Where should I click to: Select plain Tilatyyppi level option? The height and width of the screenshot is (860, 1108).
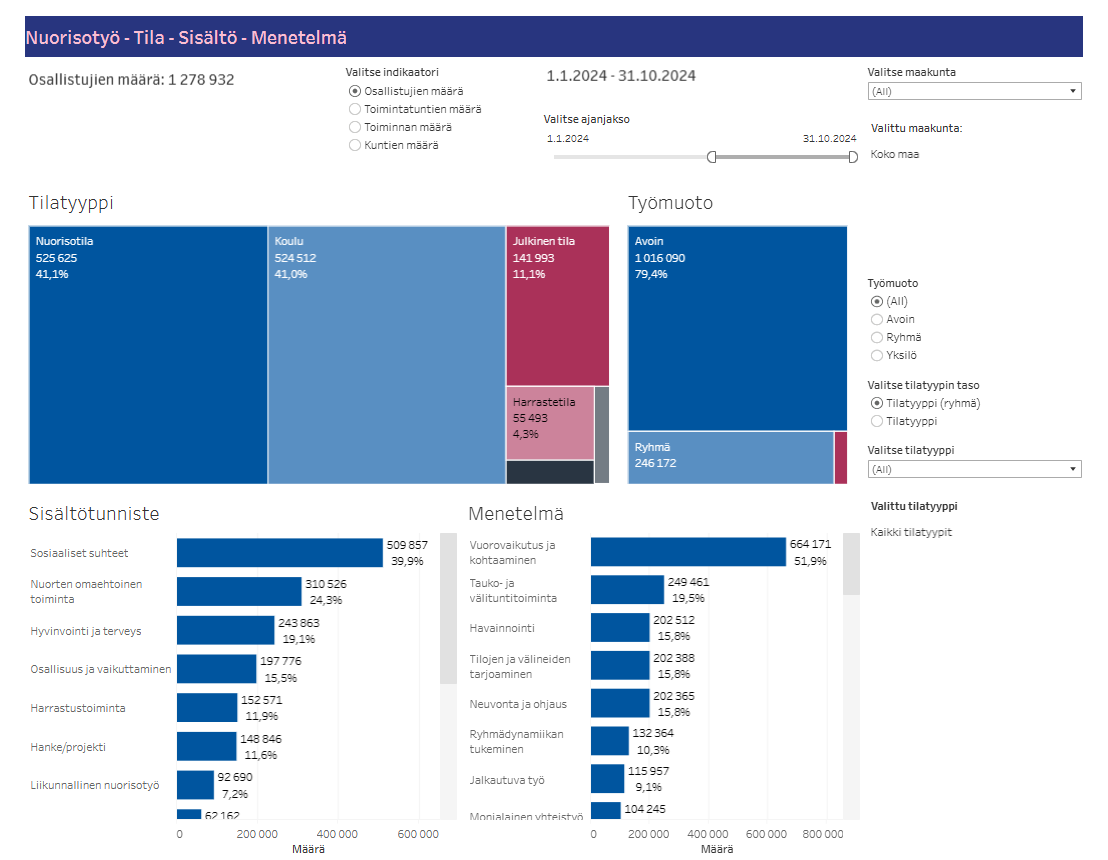pyautogui.click(x=877, y=421)
